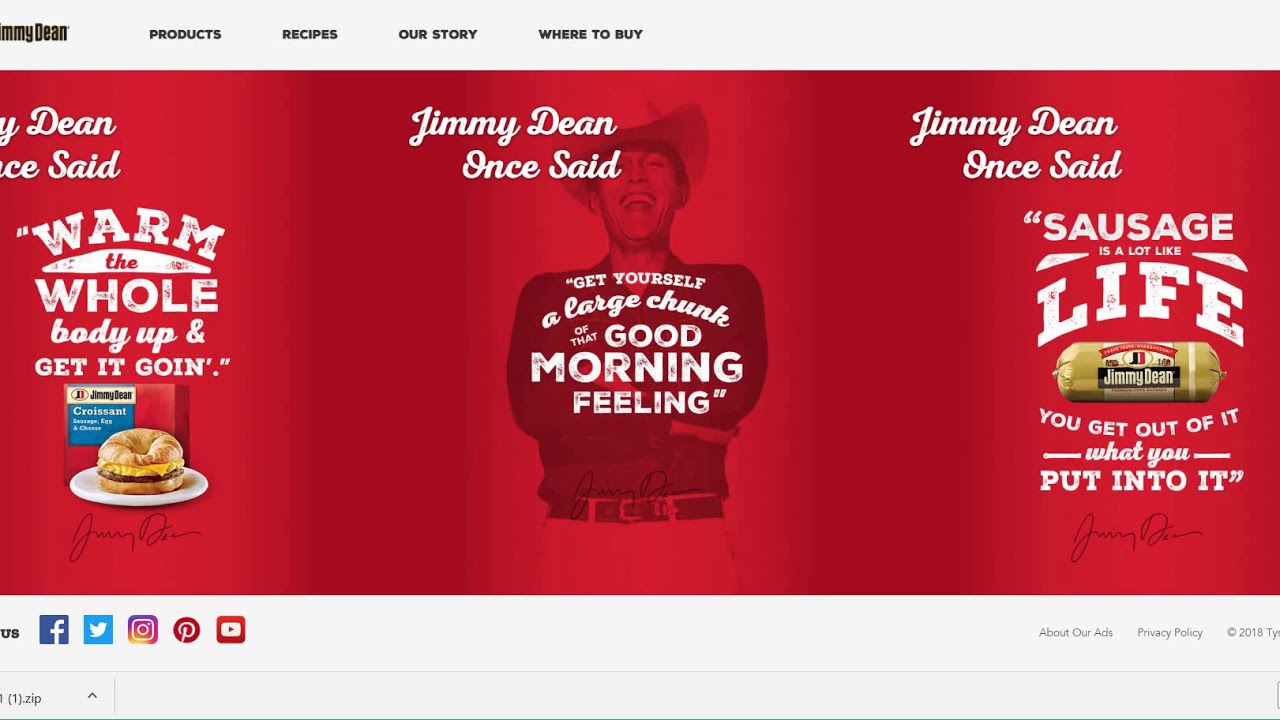
Task: Select the Croissant sandwich product image
Action: coord(136,445)
